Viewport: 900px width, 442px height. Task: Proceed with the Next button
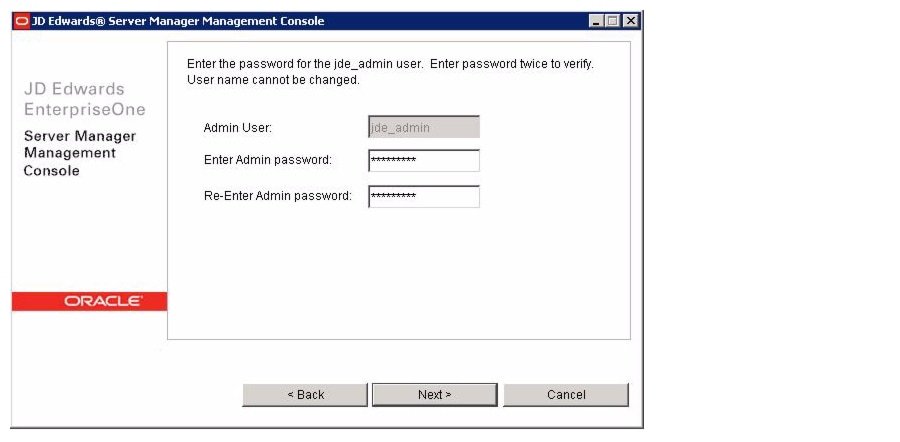click(435, 395)
